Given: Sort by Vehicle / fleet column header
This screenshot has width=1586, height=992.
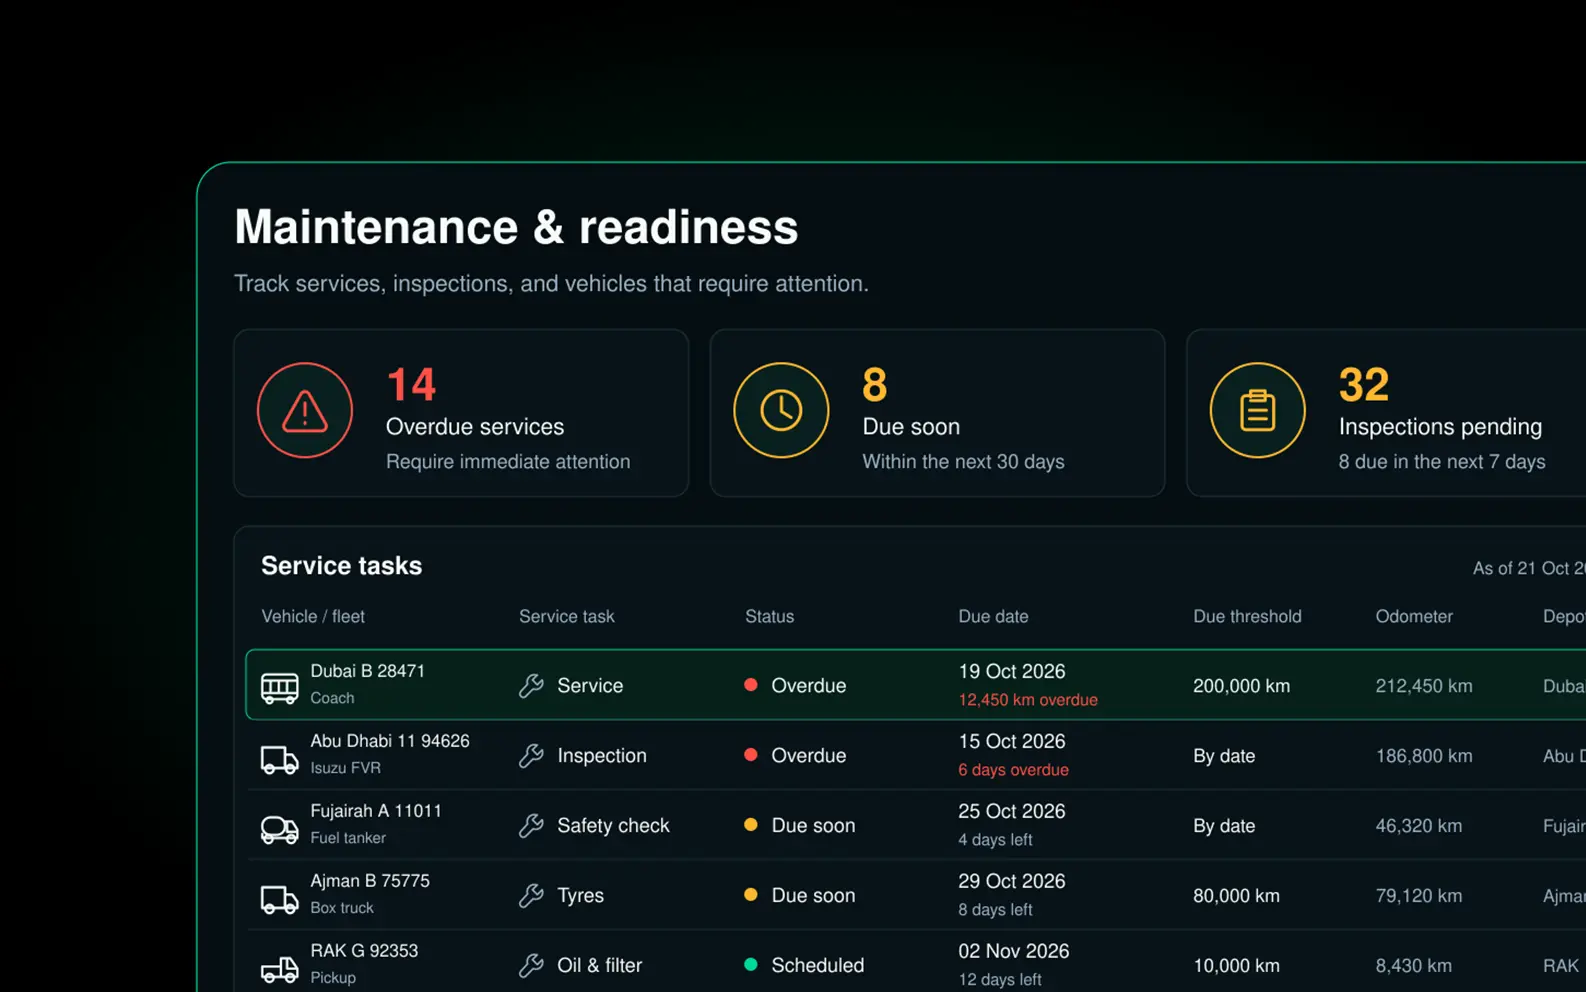Looking at the screenshot, I should tap(313, 616).
